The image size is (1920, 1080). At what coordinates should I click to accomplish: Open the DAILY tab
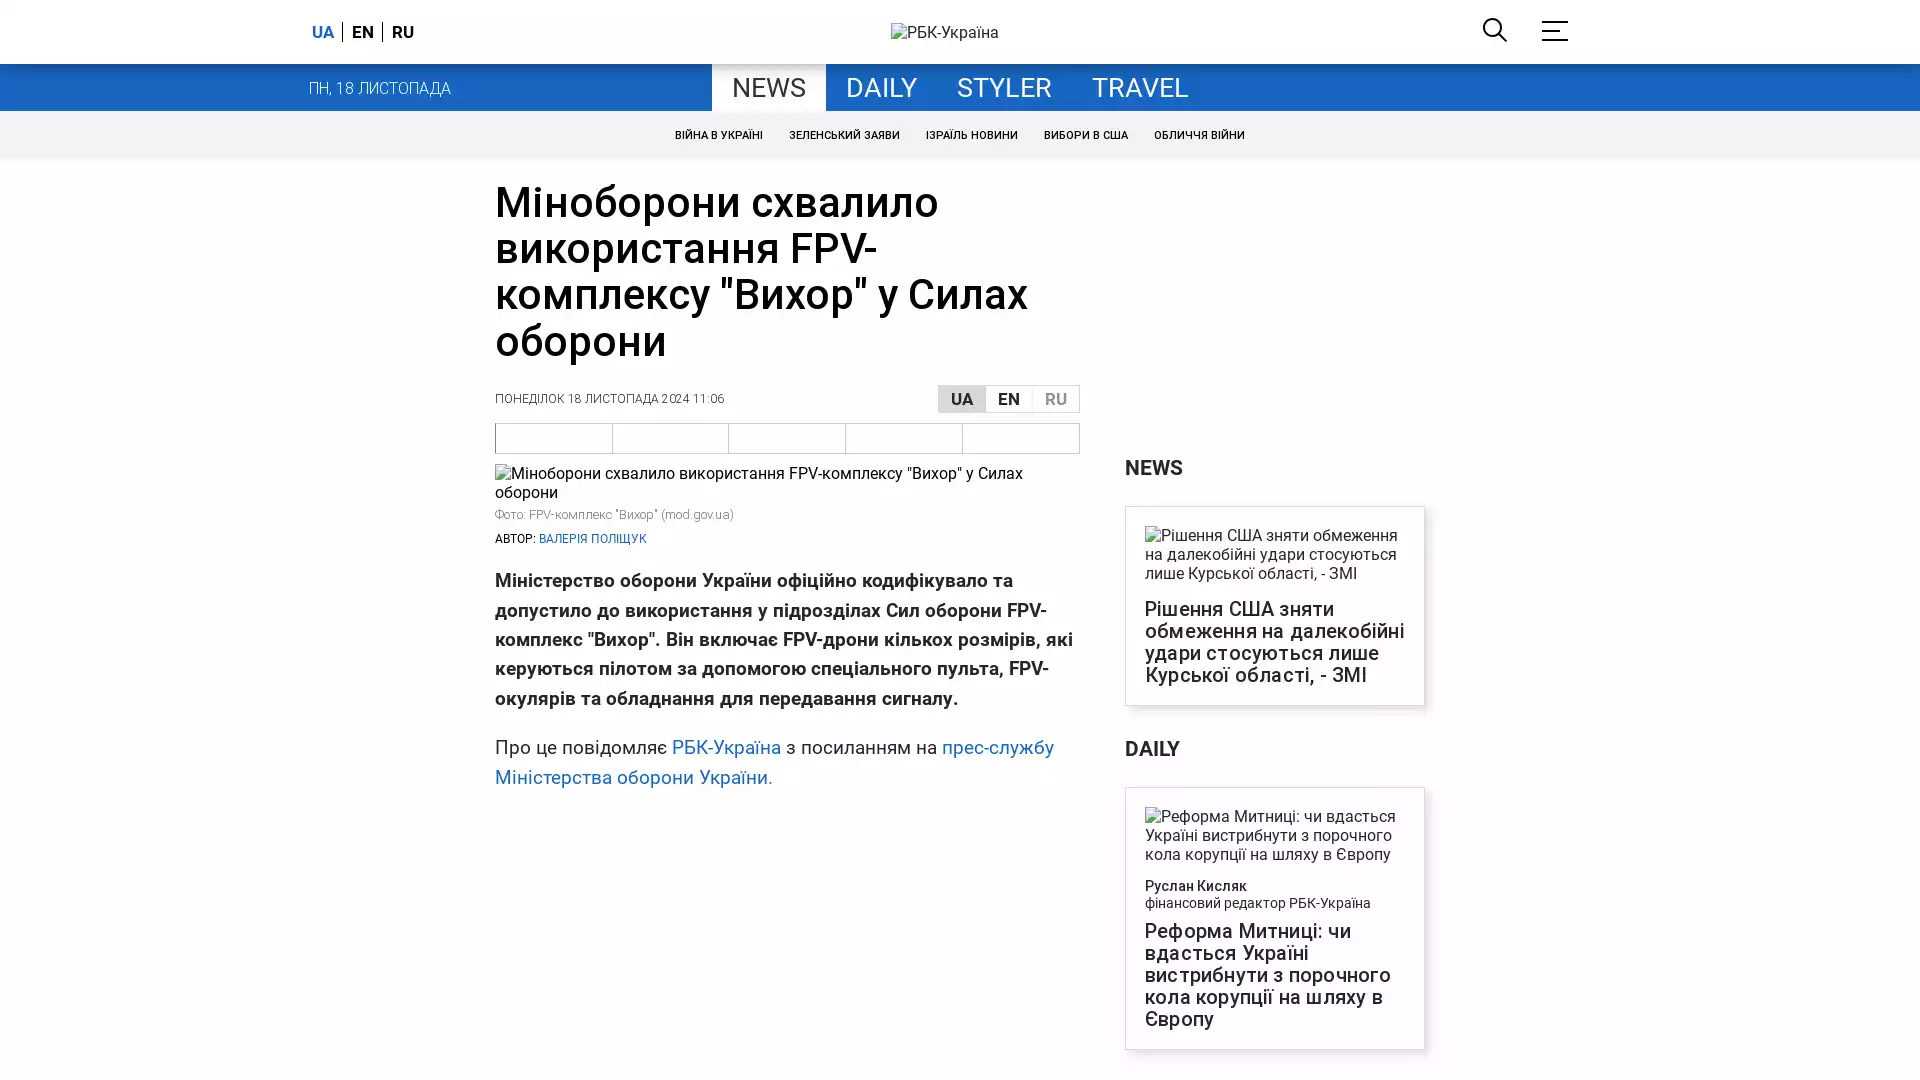(880, 88)
